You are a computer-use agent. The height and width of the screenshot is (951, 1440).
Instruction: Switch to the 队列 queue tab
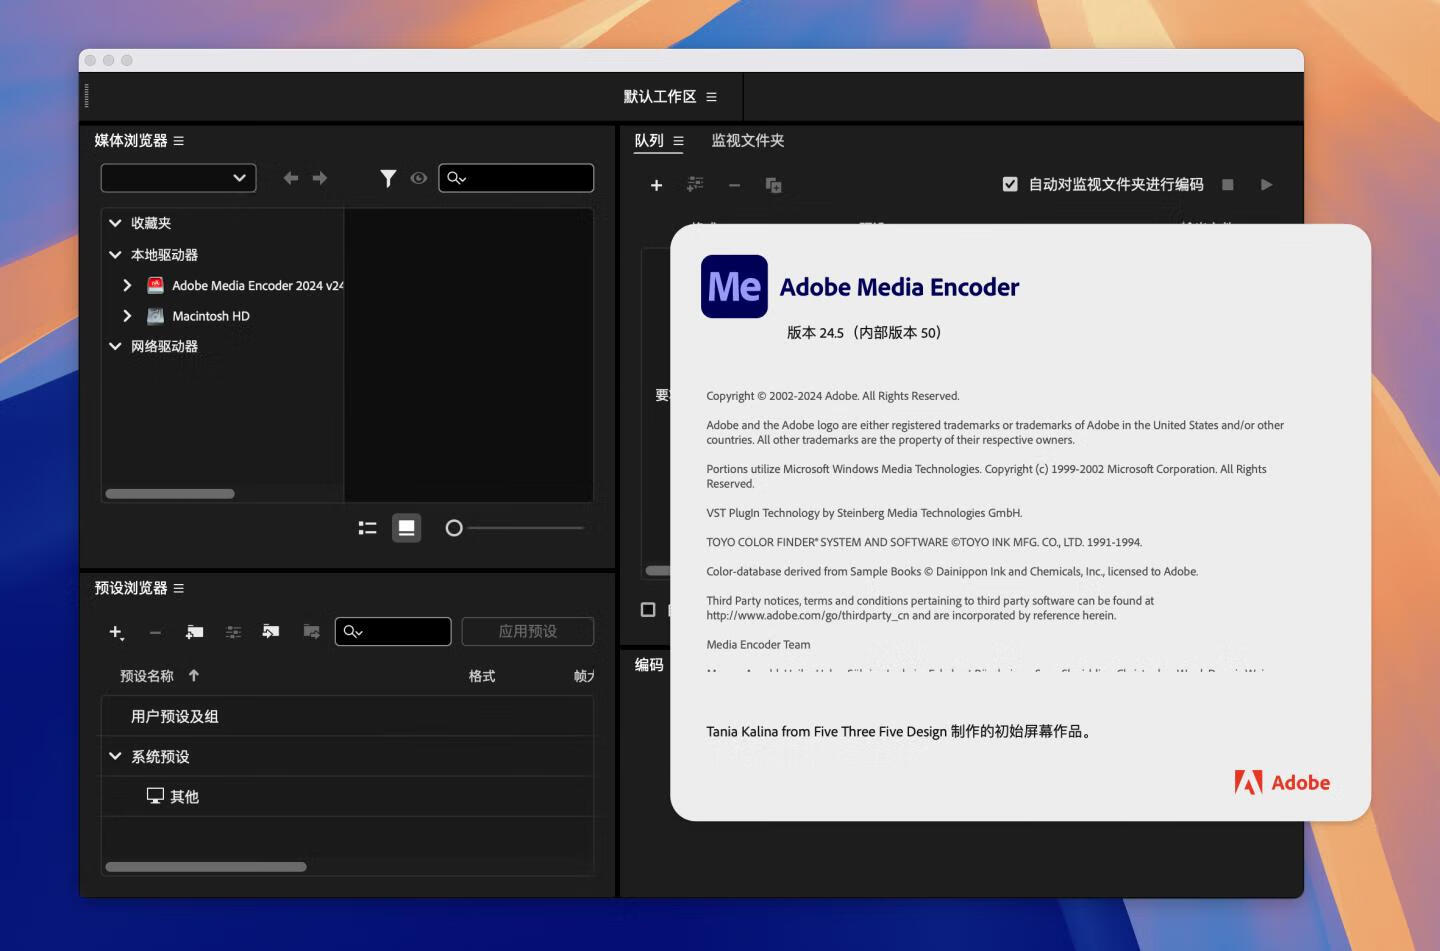(649, 141)
